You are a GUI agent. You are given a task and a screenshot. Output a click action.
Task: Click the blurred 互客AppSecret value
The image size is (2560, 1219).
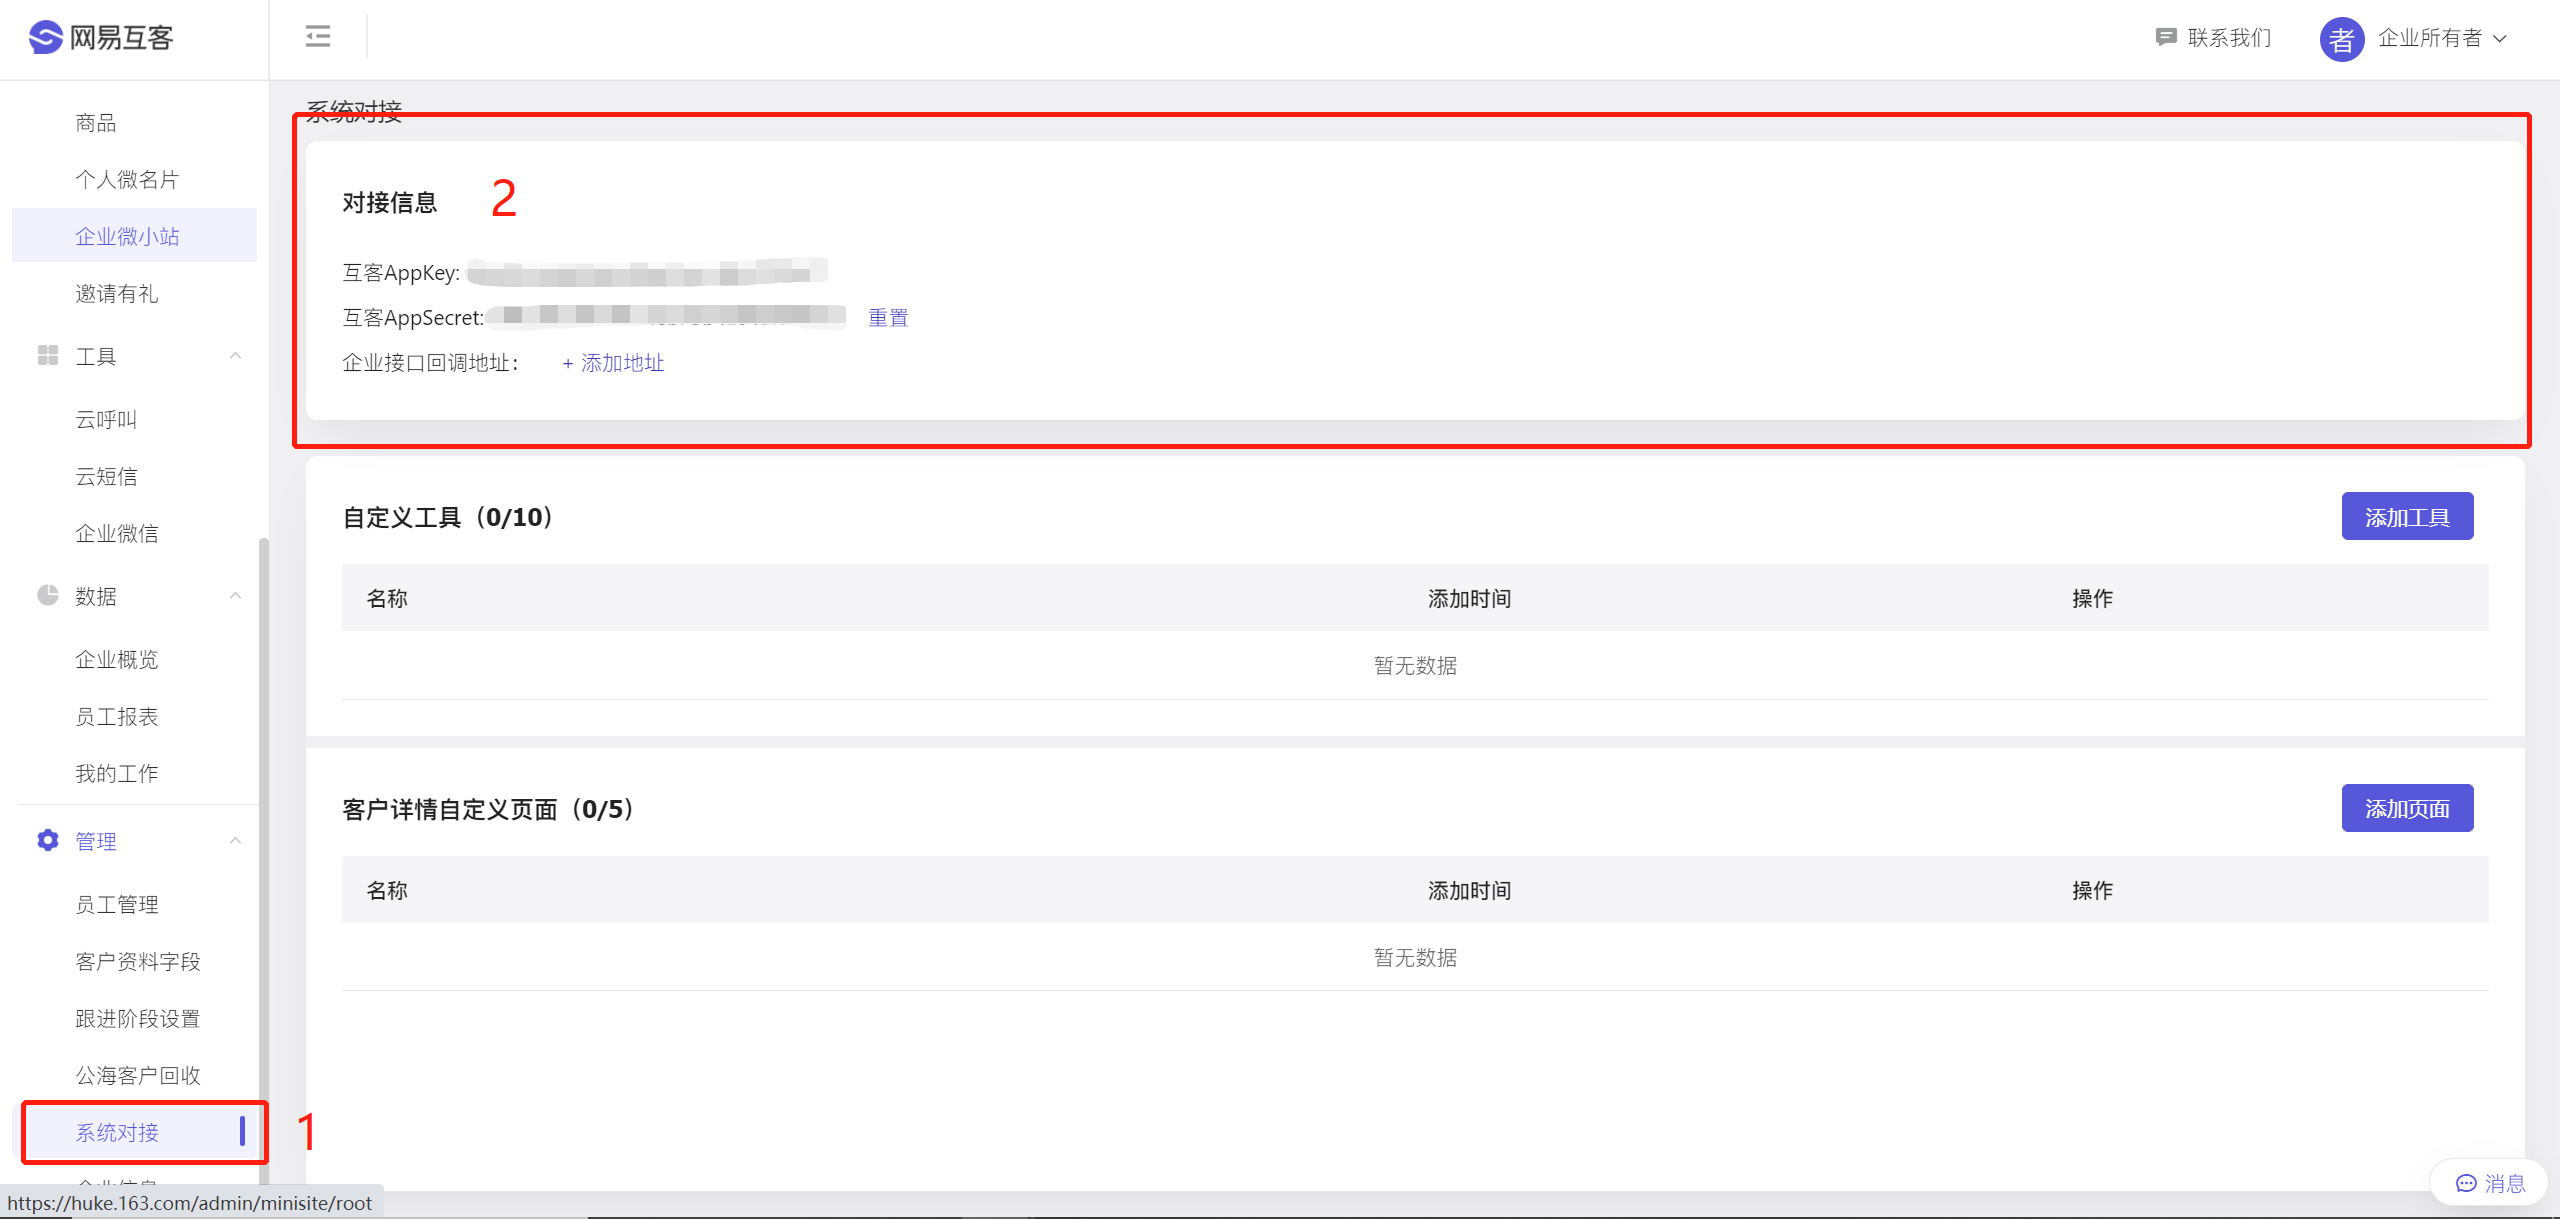pyautogui.click(x=667, y=316)
